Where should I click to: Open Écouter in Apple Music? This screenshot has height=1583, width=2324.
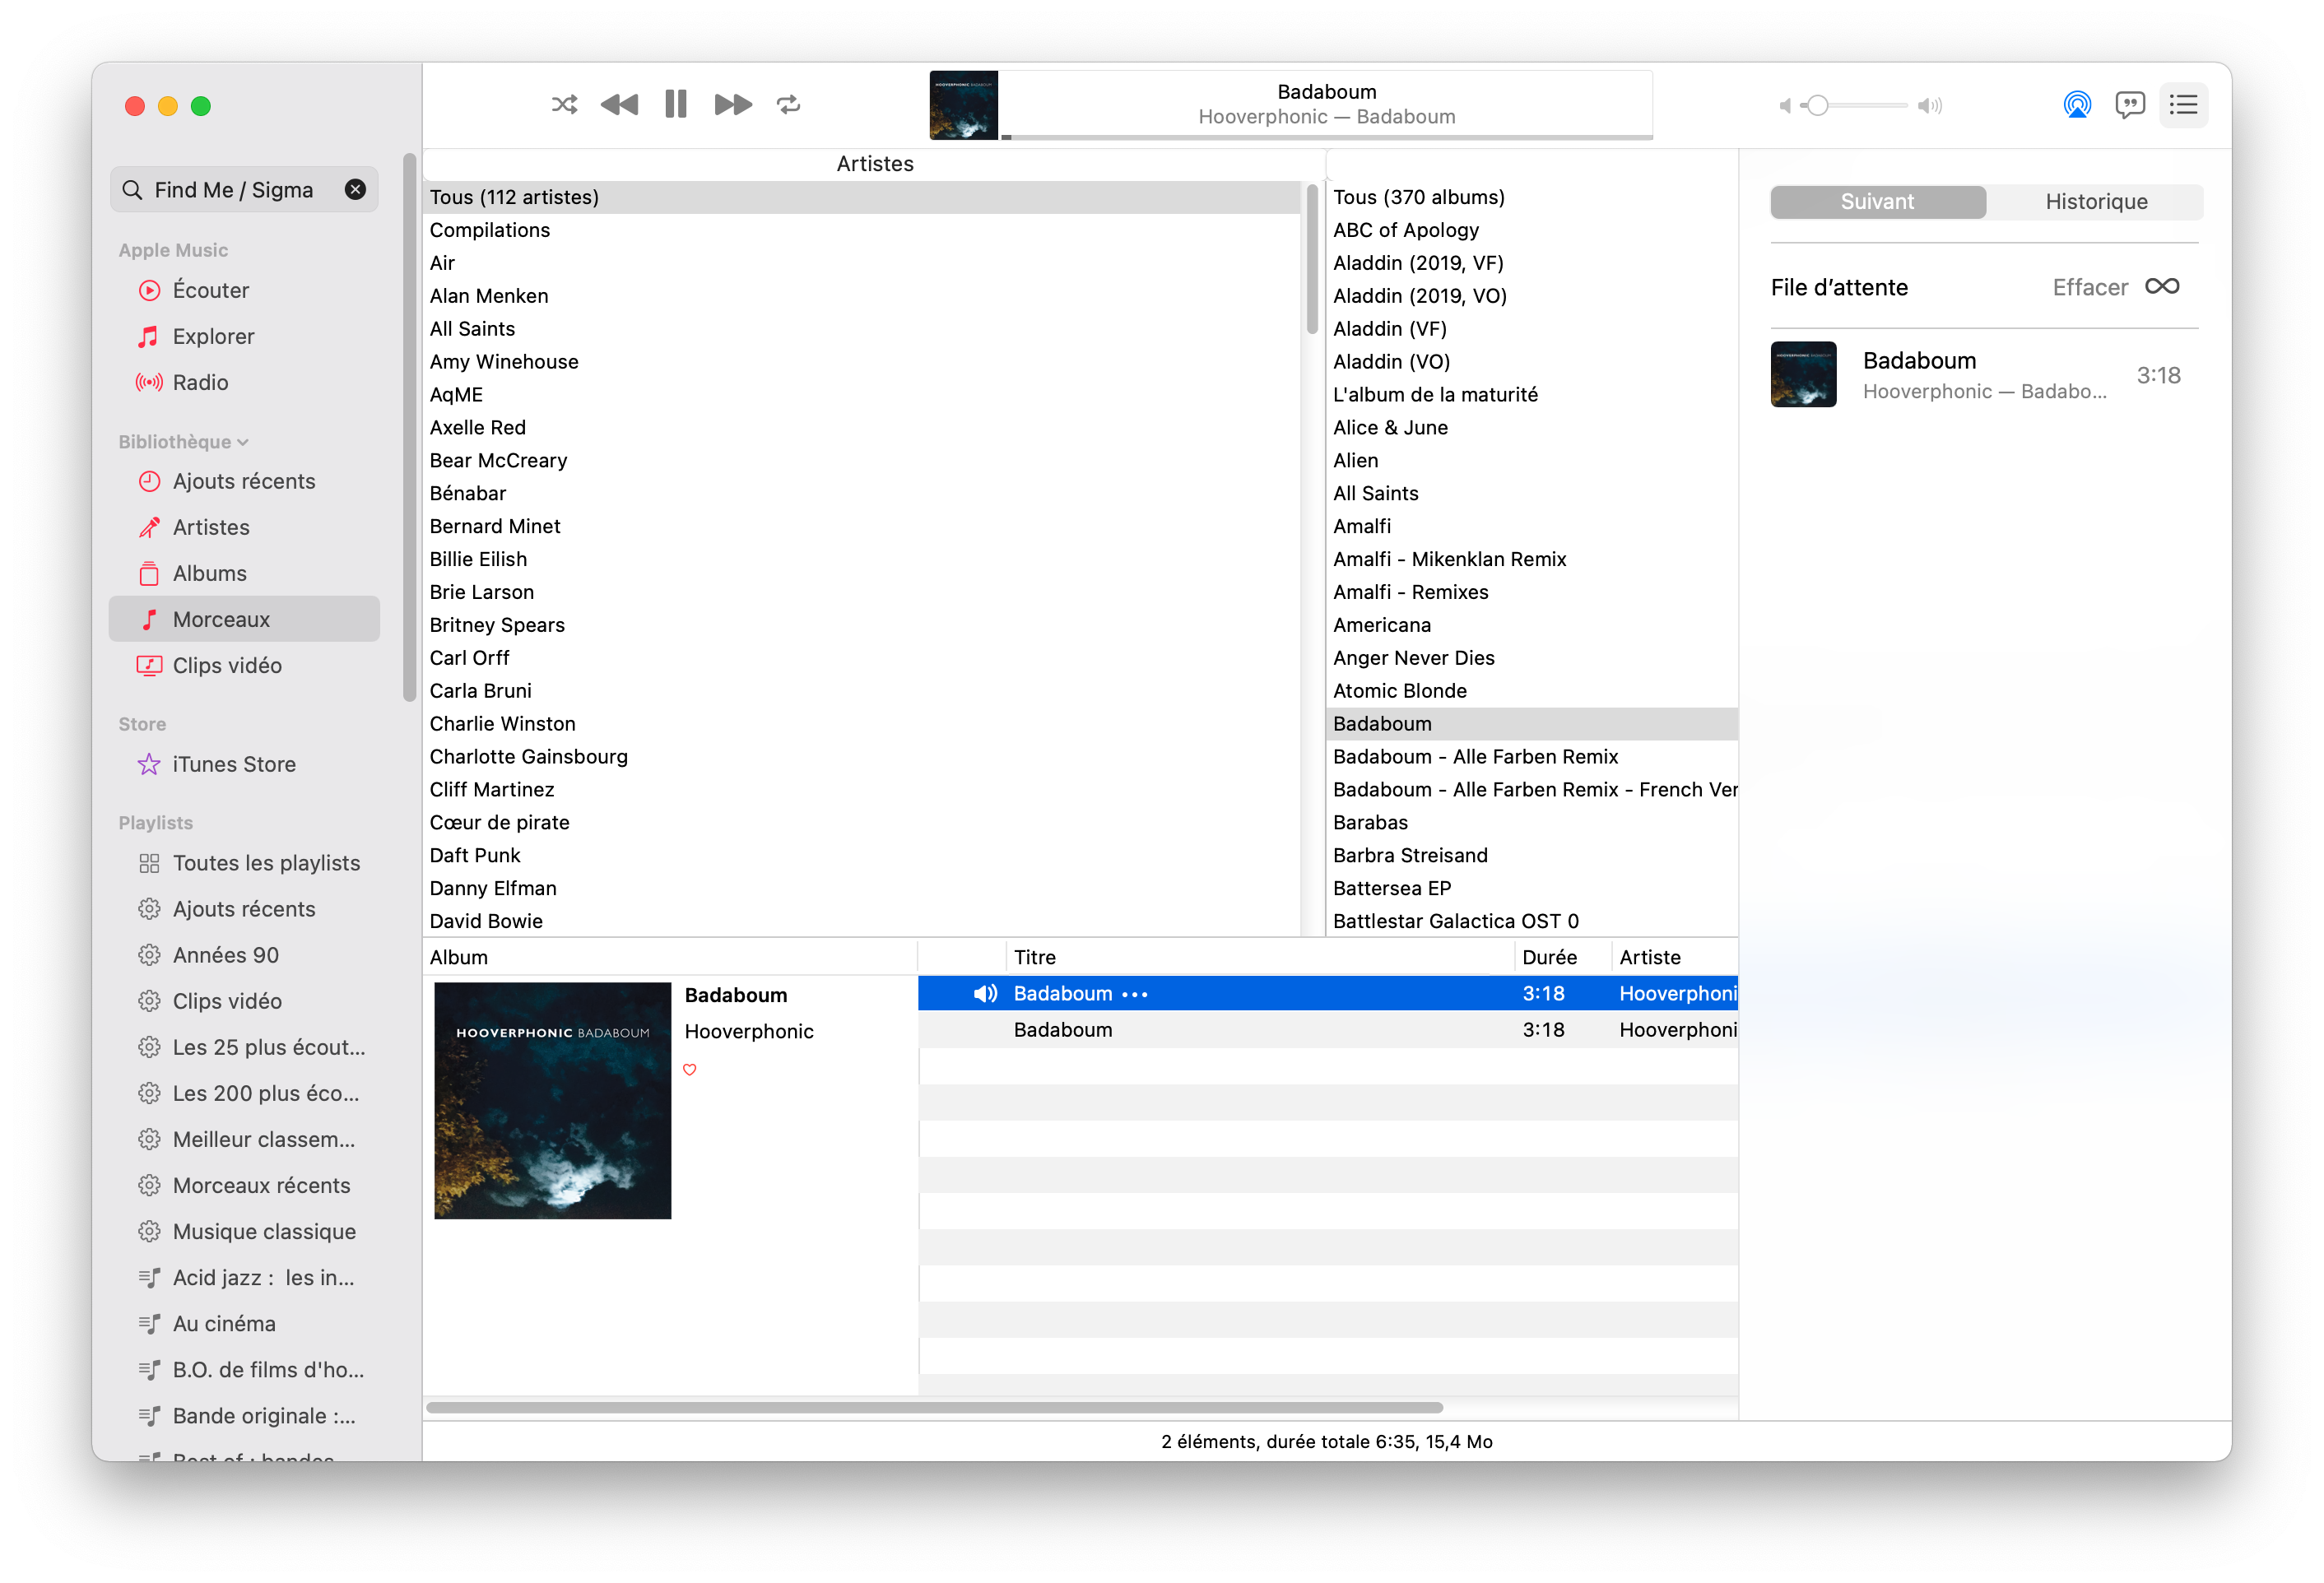244,290
